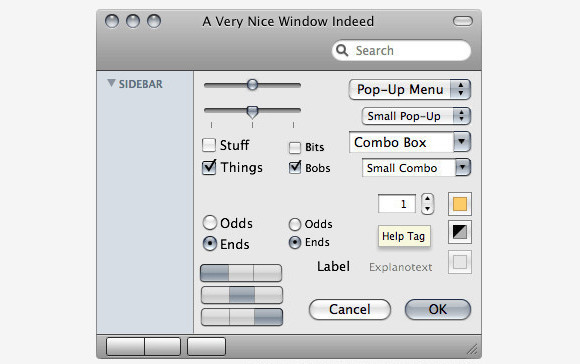This screenshot has height=364, width=580.
Task: Click the Small Combo dropdown arrow
Action: pyautogui.click(x=463, y=168)
